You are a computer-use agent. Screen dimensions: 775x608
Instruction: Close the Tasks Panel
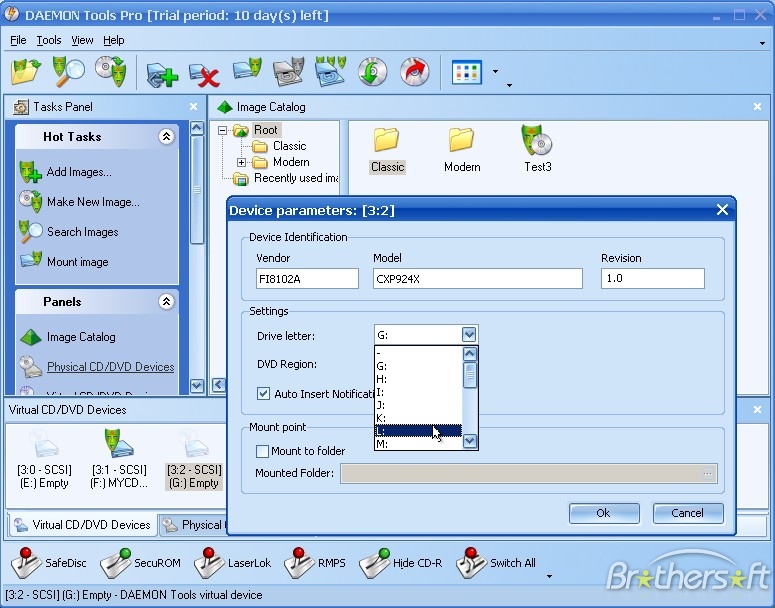pyautogui.click(x=193, y=107)
